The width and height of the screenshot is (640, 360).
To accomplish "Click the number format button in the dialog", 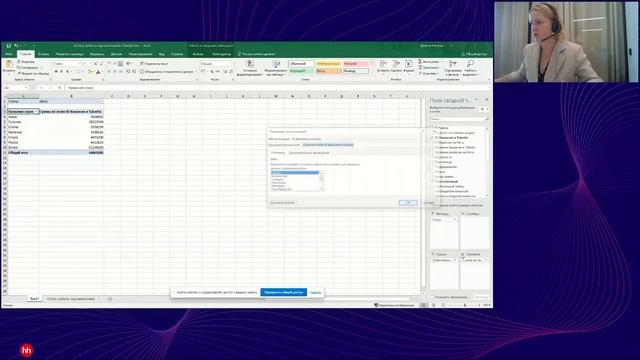I will (x=282, y=202).
